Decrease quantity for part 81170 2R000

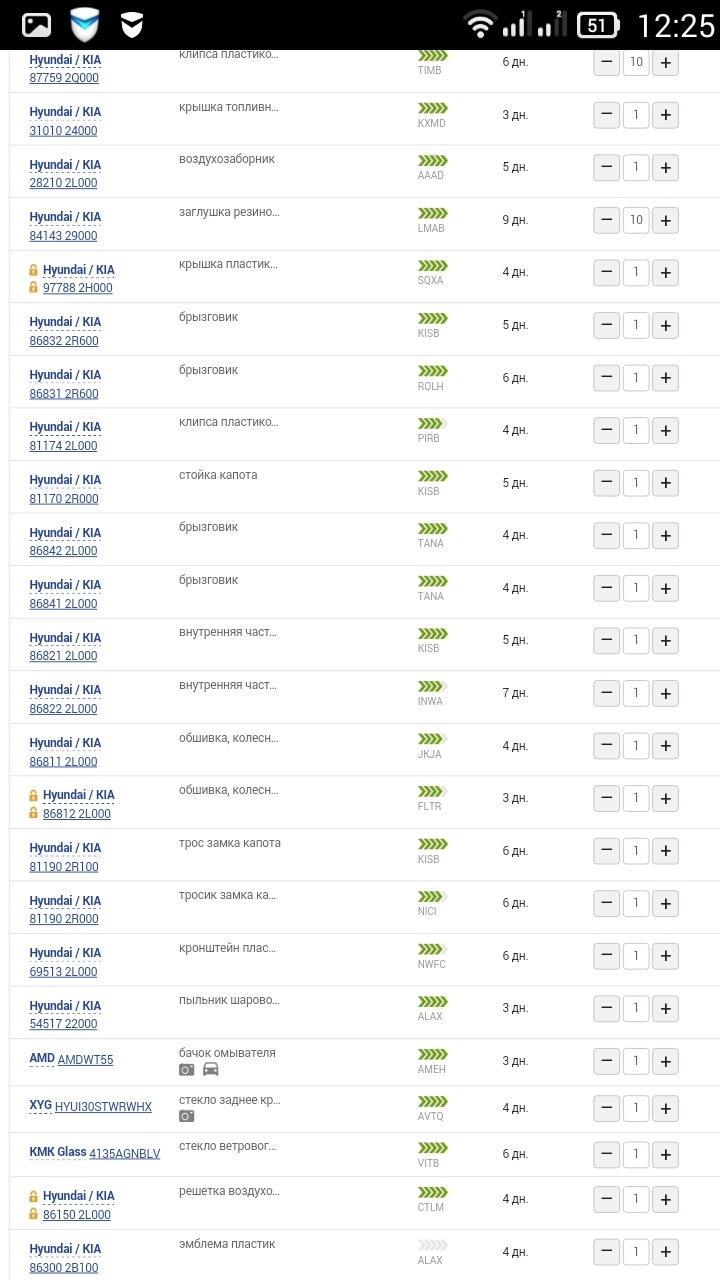[607, 483]
